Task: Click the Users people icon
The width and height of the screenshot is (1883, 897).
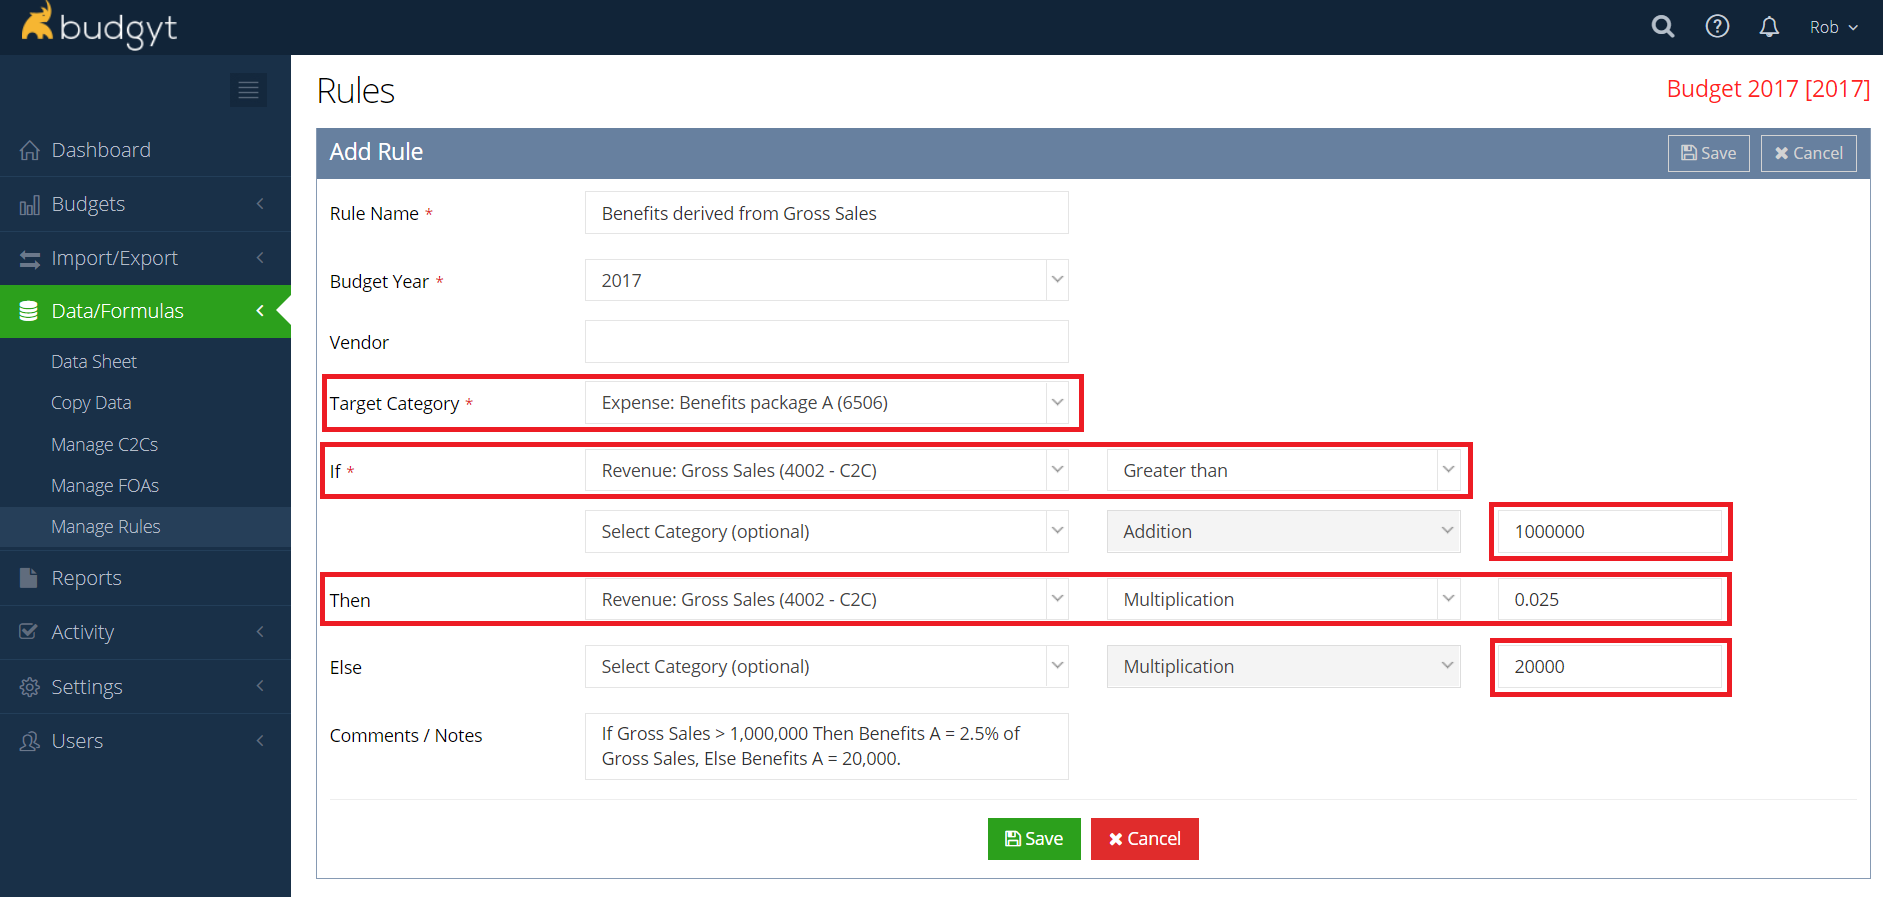Action: (30, 741)
